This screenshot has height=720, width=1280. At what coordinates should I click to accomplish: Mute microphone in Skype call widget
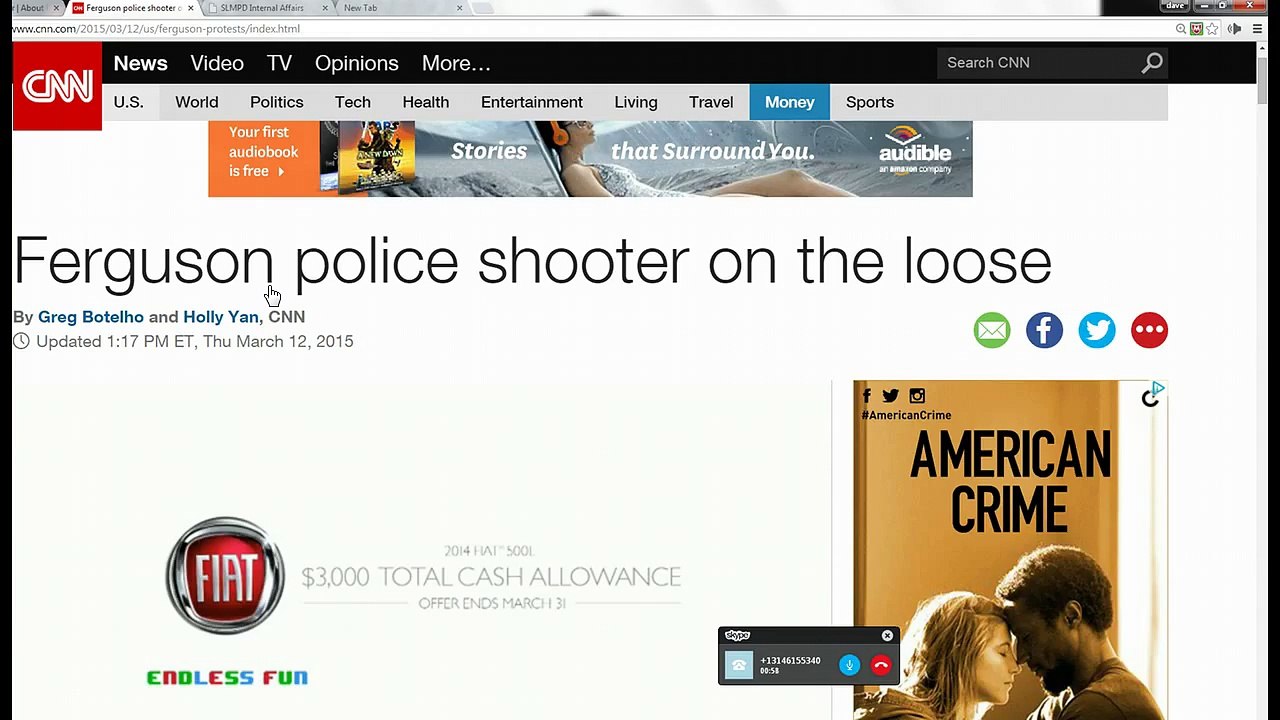click(849, 665)
